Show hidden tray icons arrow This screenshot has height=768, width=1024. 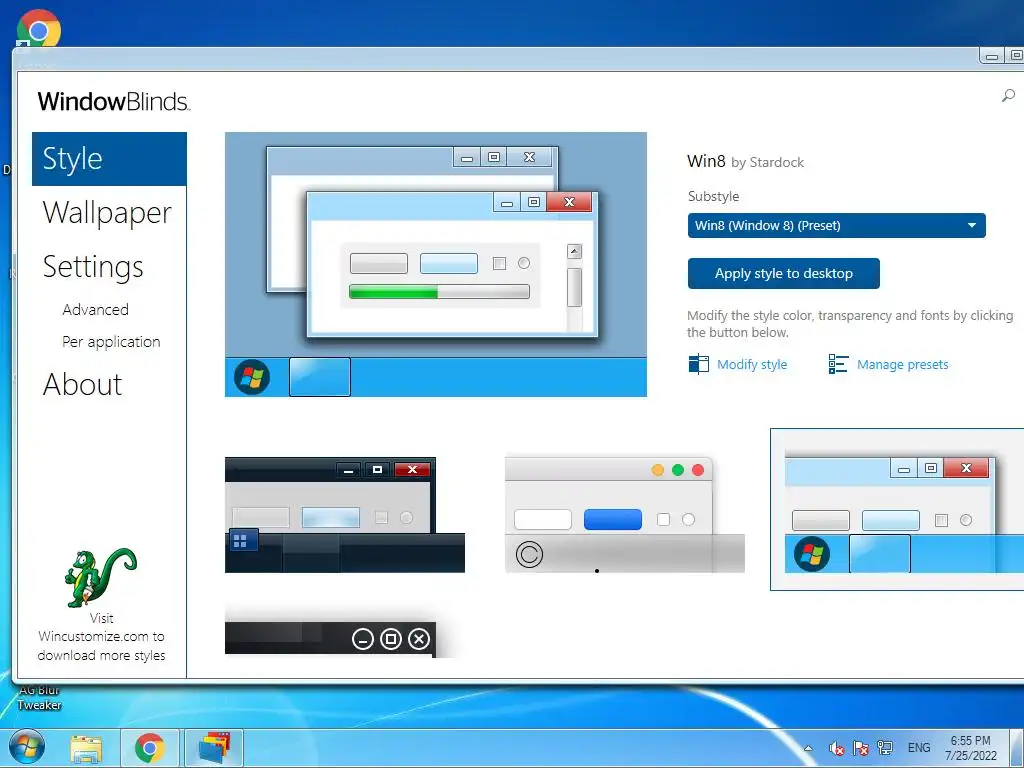pyautogui.click(x=808, y=748)
